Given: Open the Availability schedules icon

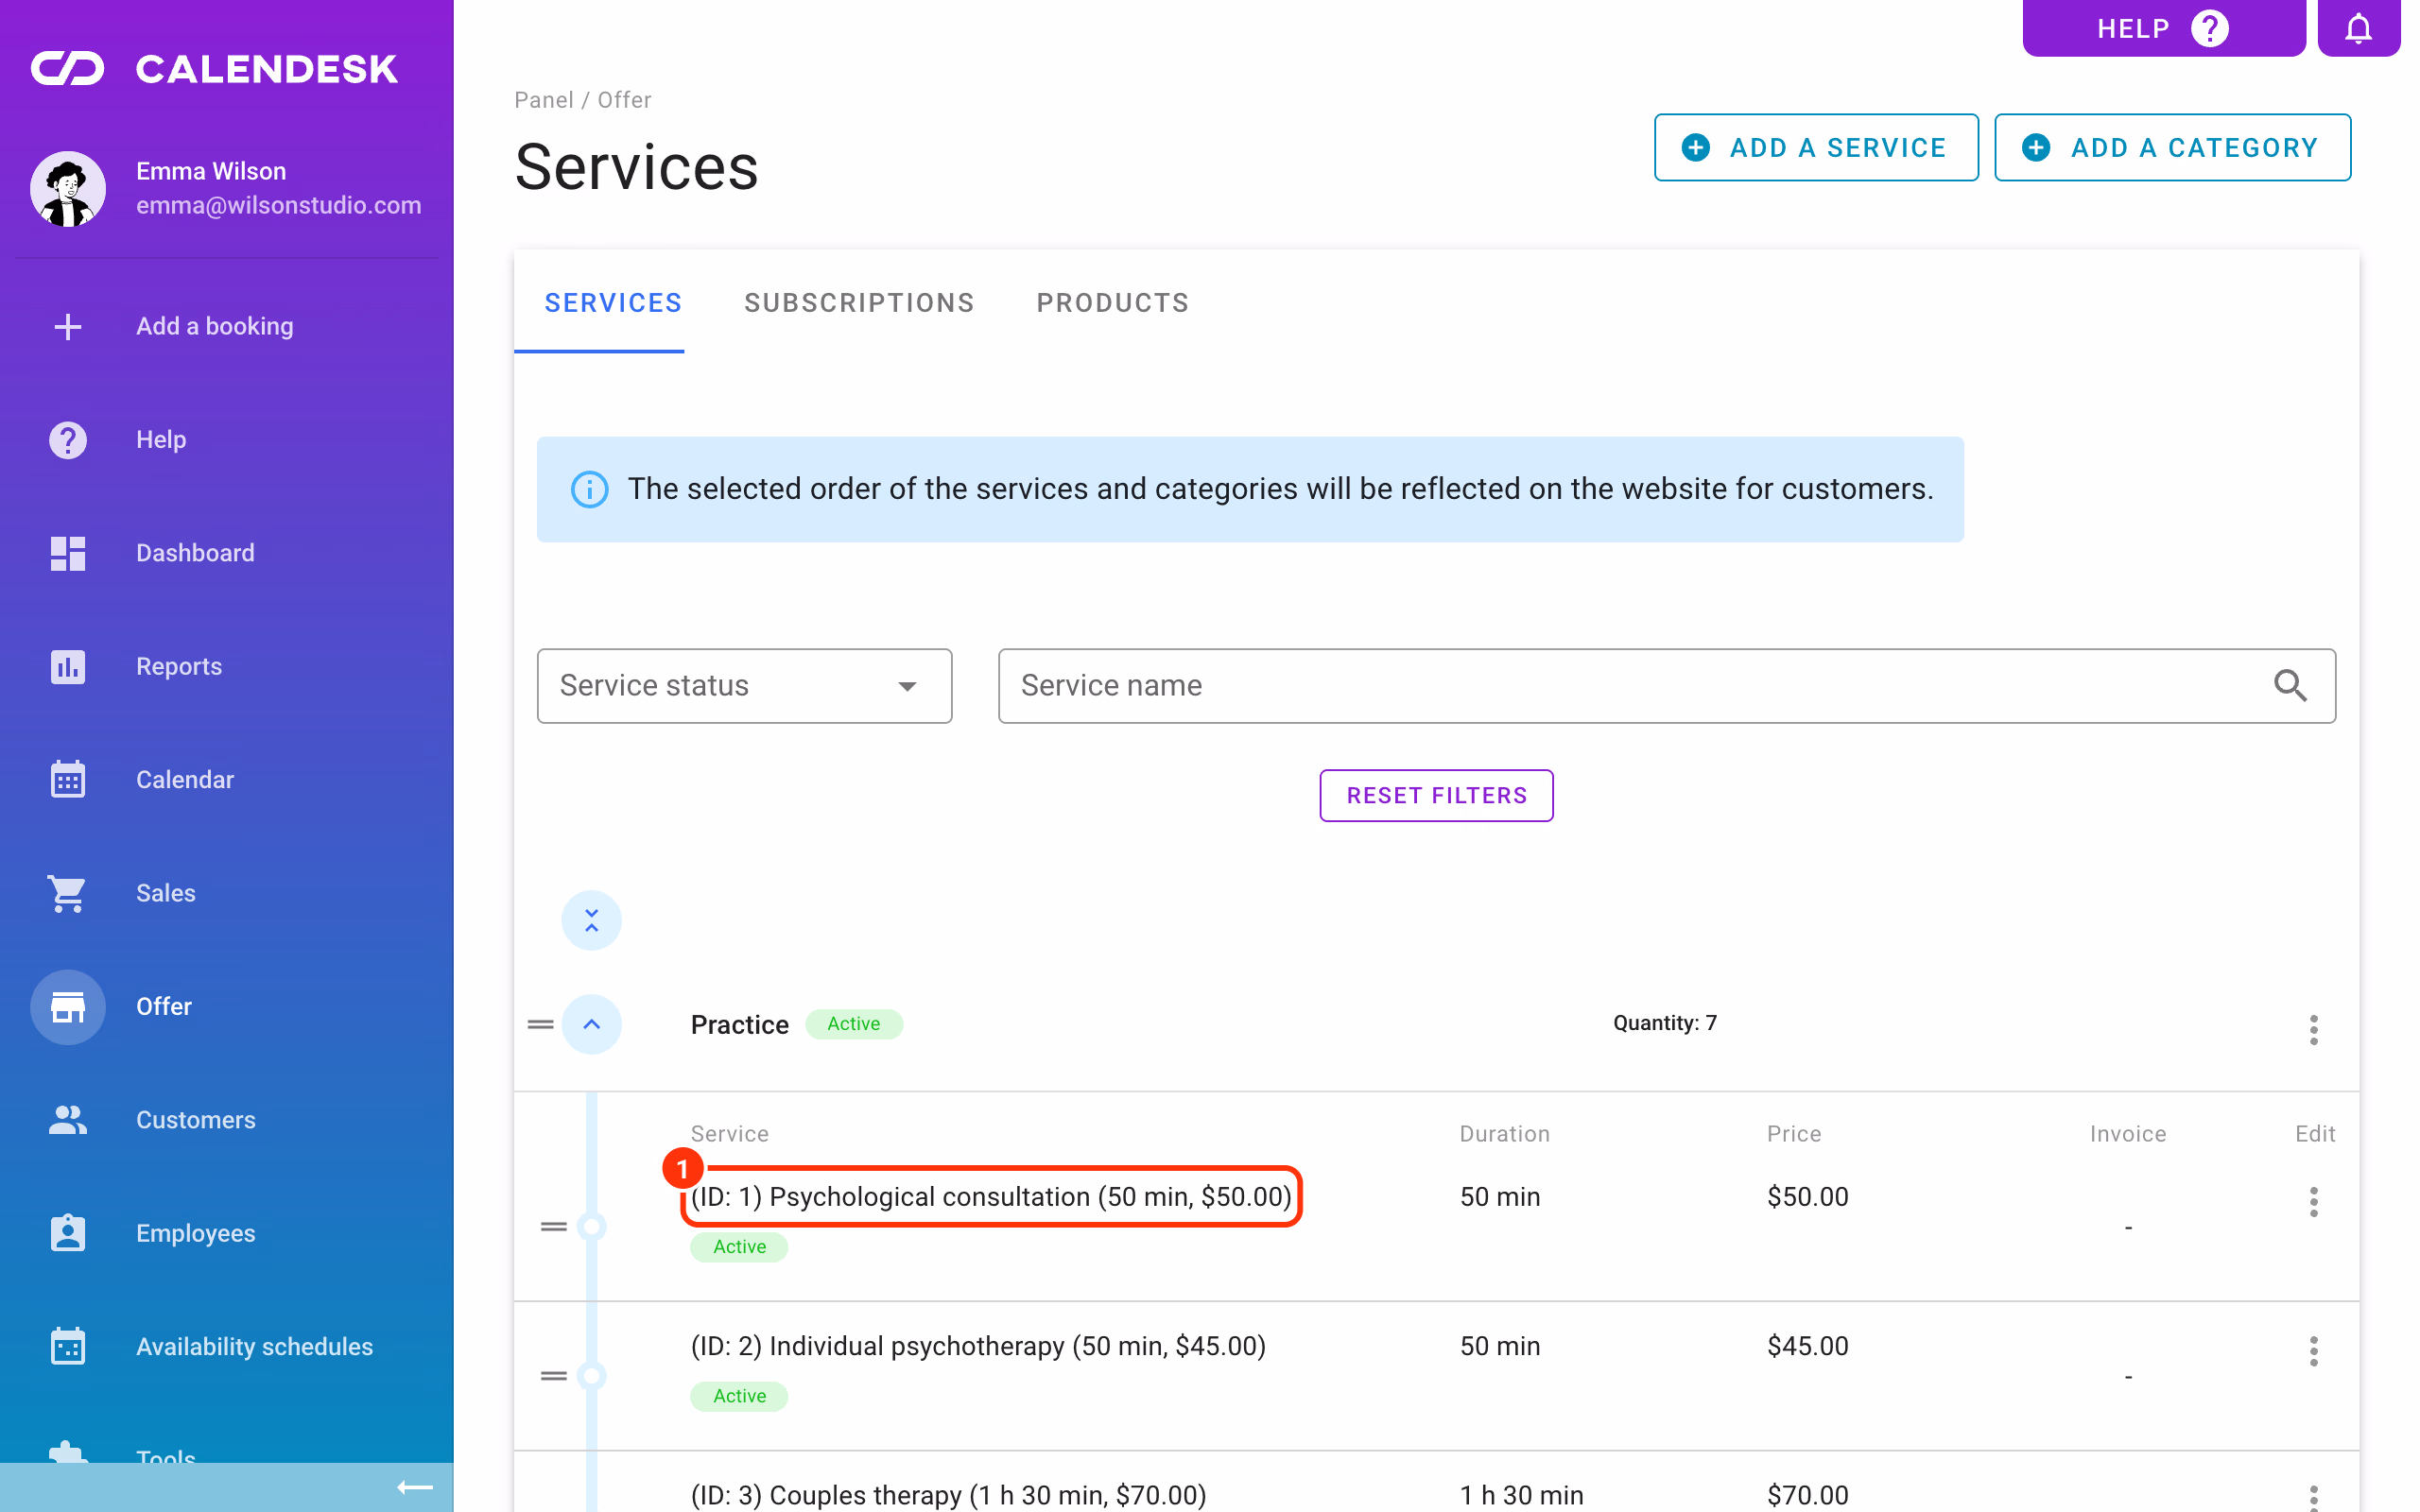Looking at the screenshot, I should [x=68, y=1346].
